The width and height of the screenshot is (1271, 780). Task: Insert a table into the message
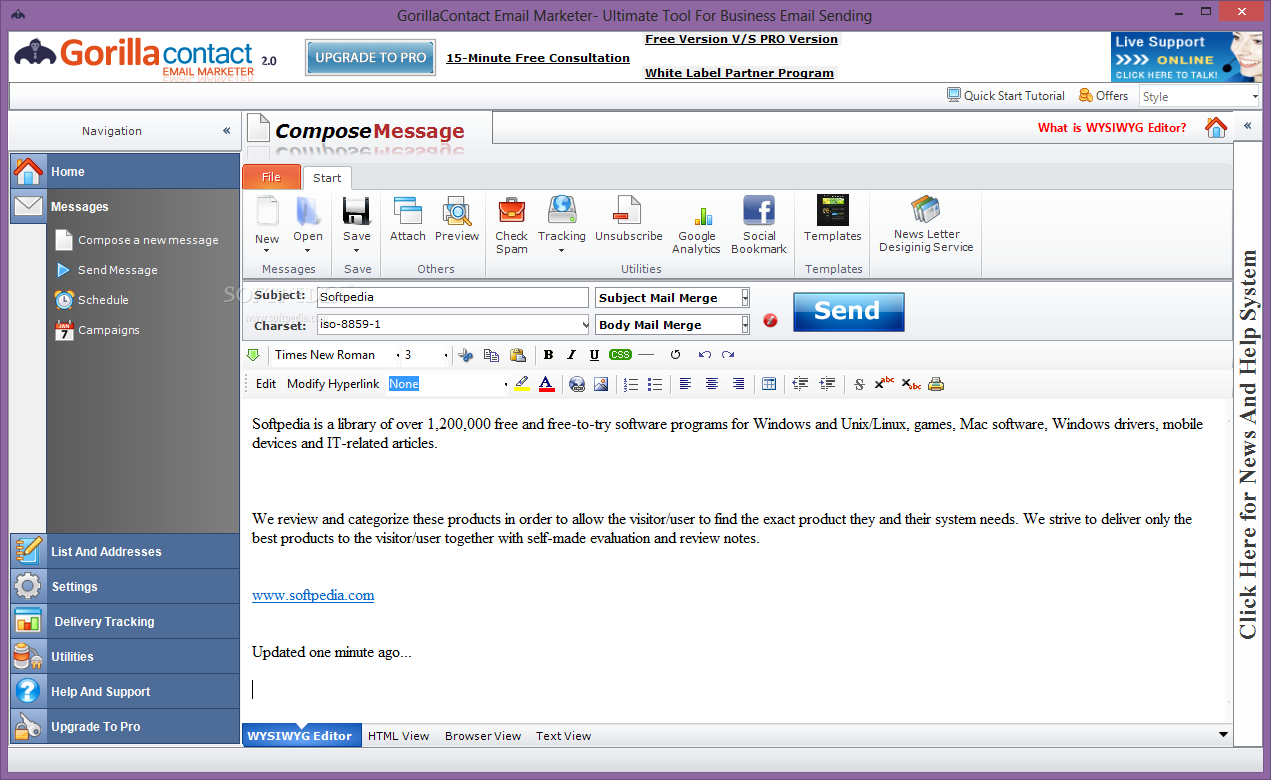pos(769,384)
